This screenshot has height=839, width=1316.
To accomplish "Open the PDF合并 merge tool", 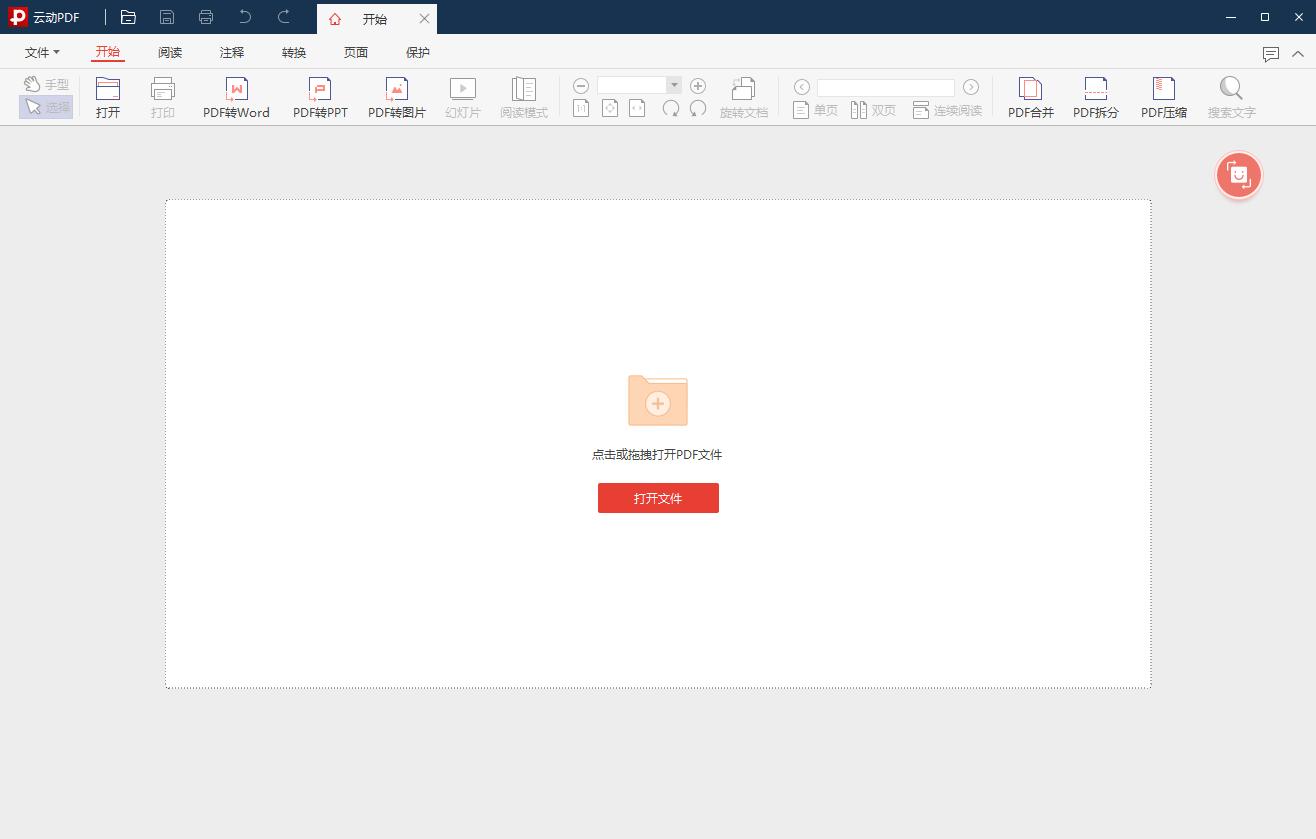I will pyautogui.click(x=1031, y=98).
